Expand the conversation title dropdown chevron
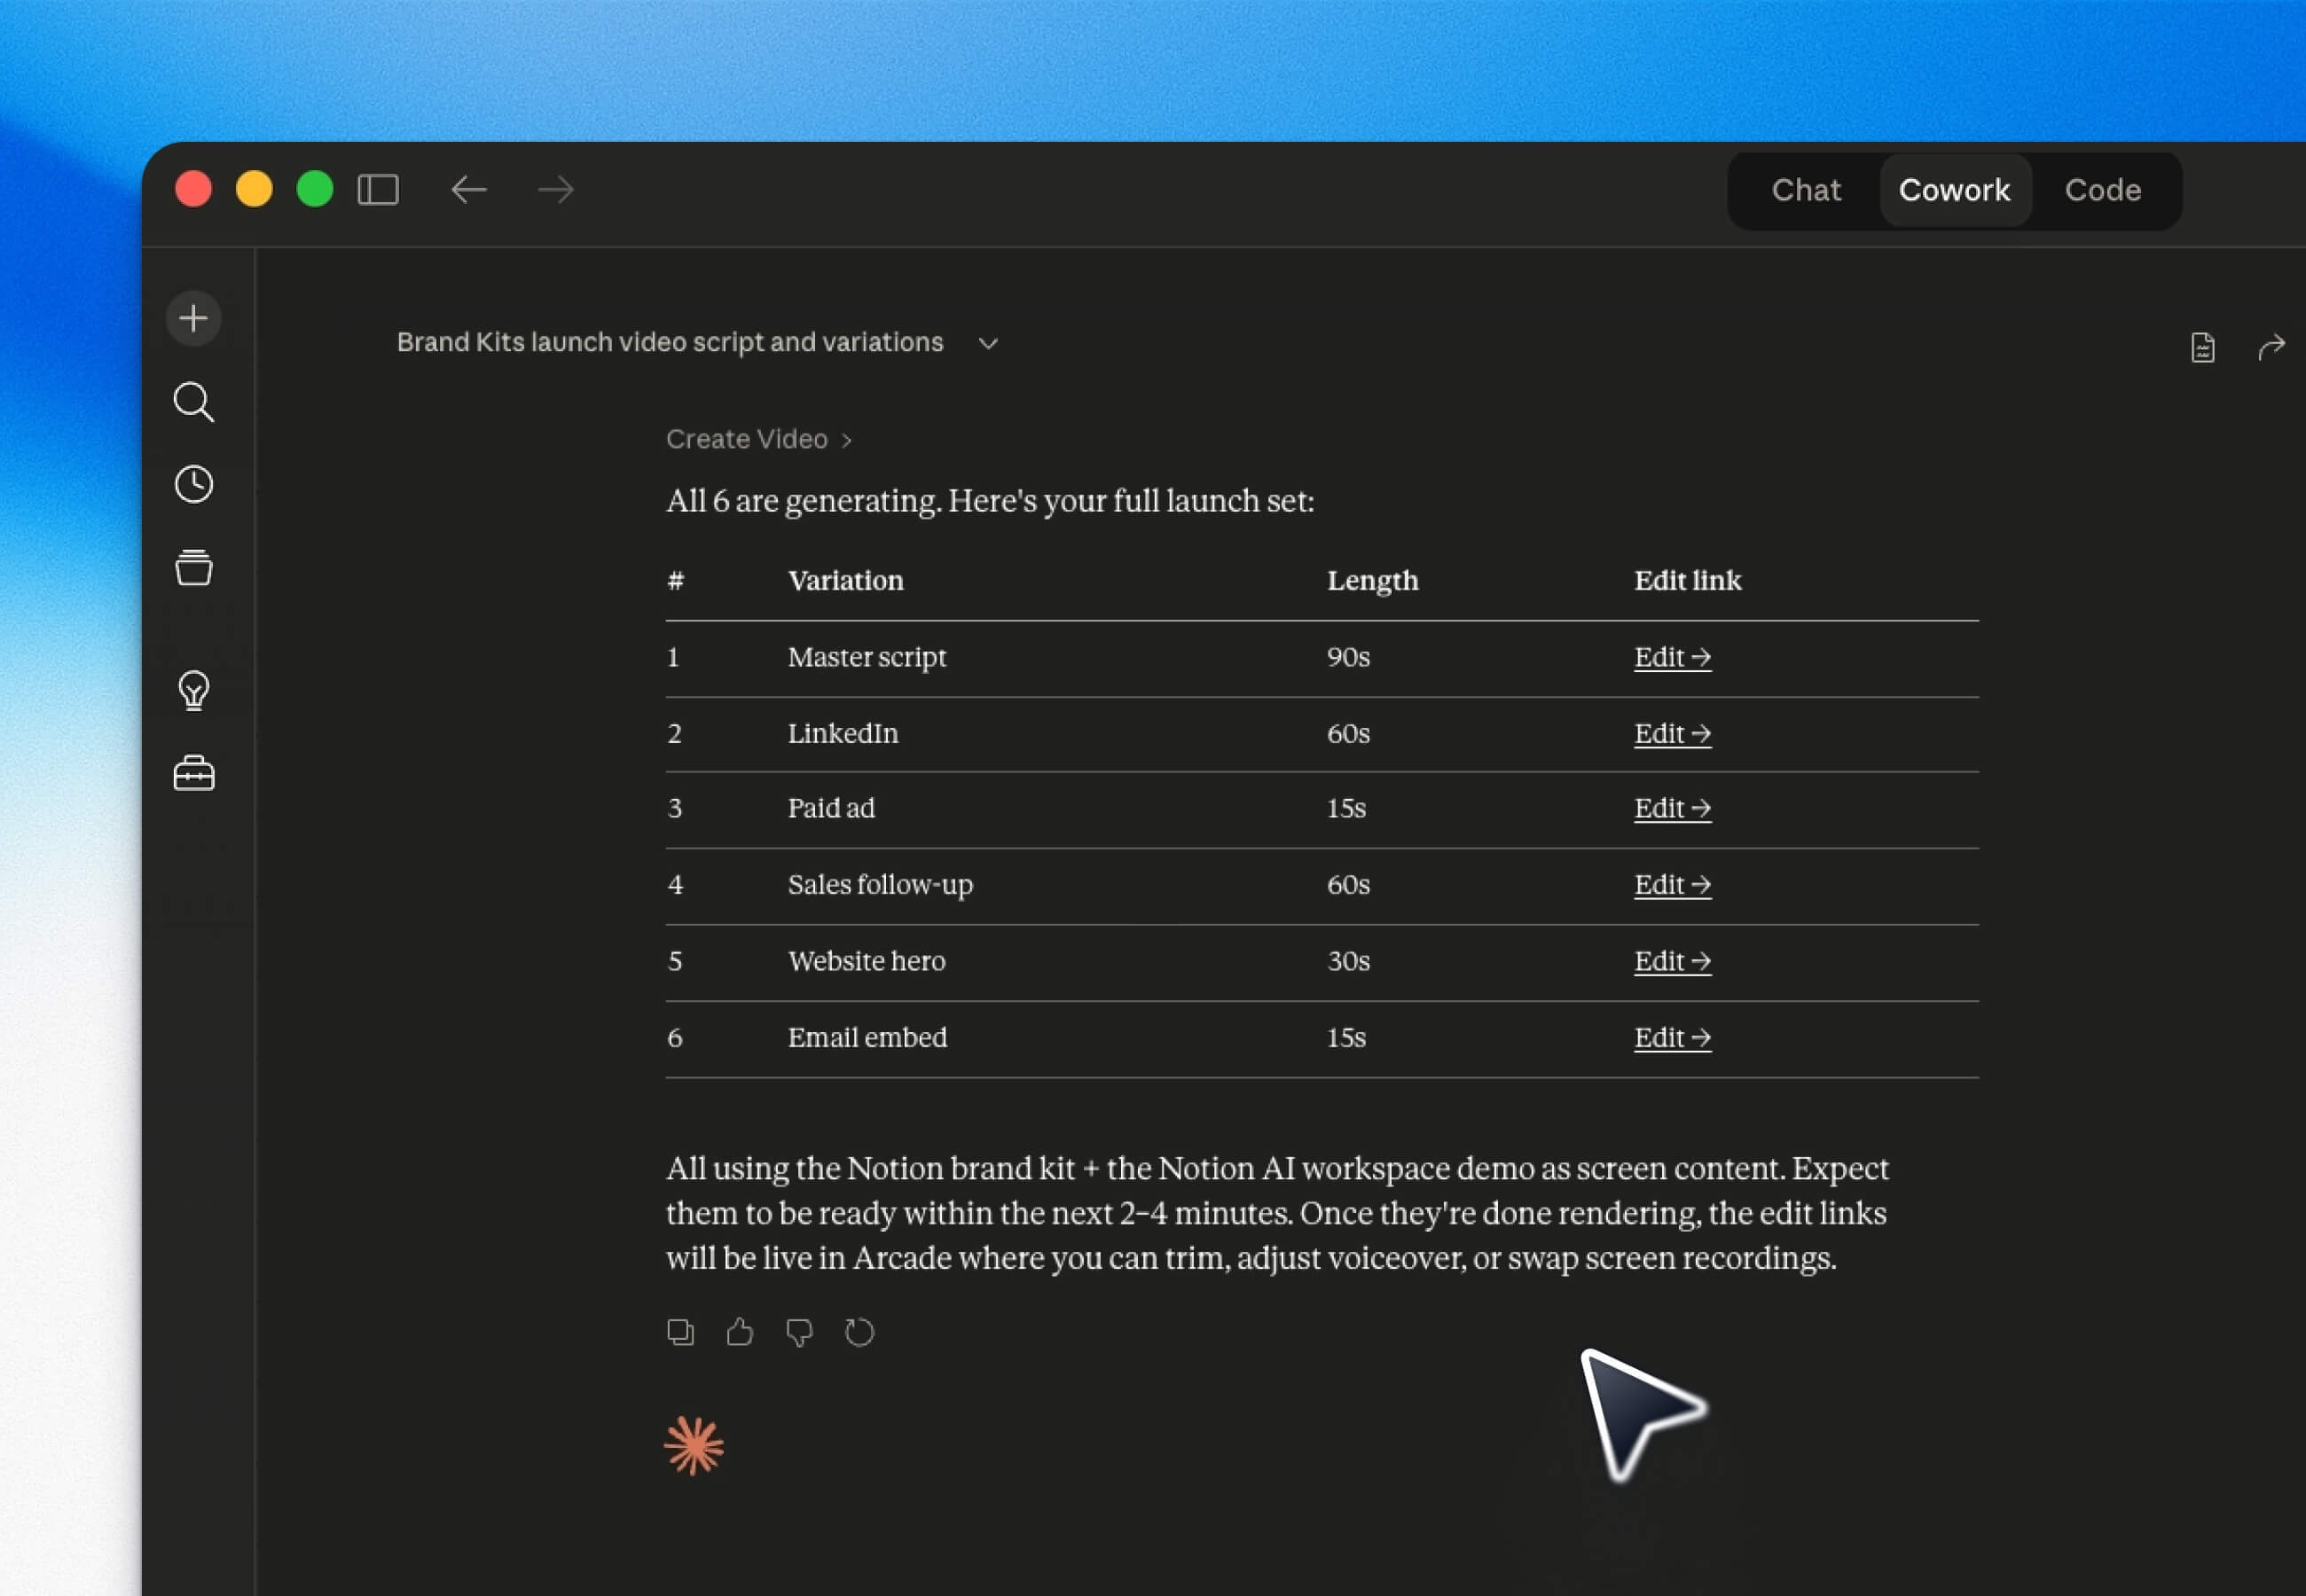The width and height of the screenshot is (2306, 1596). tap(988, 343)
